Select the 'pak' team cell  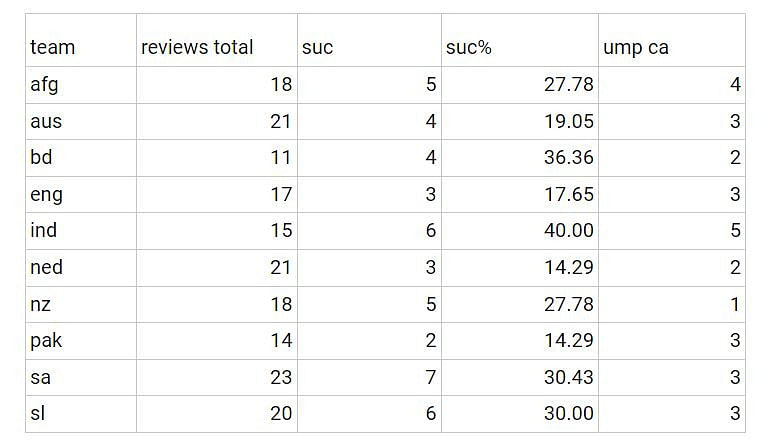click(x=81, y=341)
